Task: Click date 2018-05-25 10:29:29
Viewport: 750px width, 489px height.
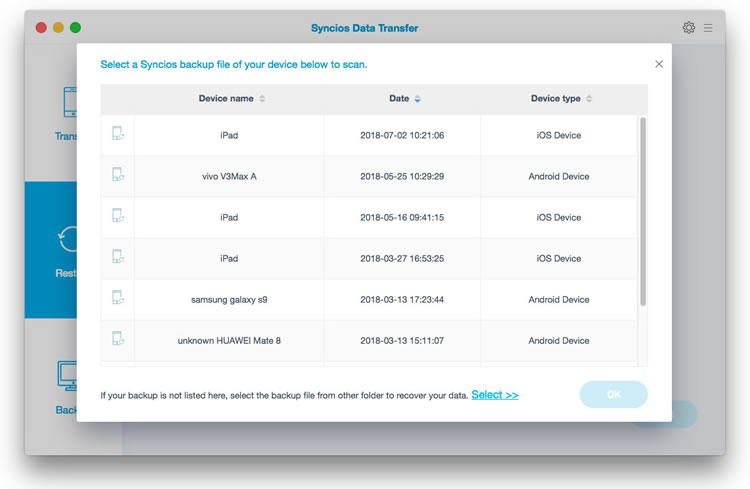Action: click(402, 177)
